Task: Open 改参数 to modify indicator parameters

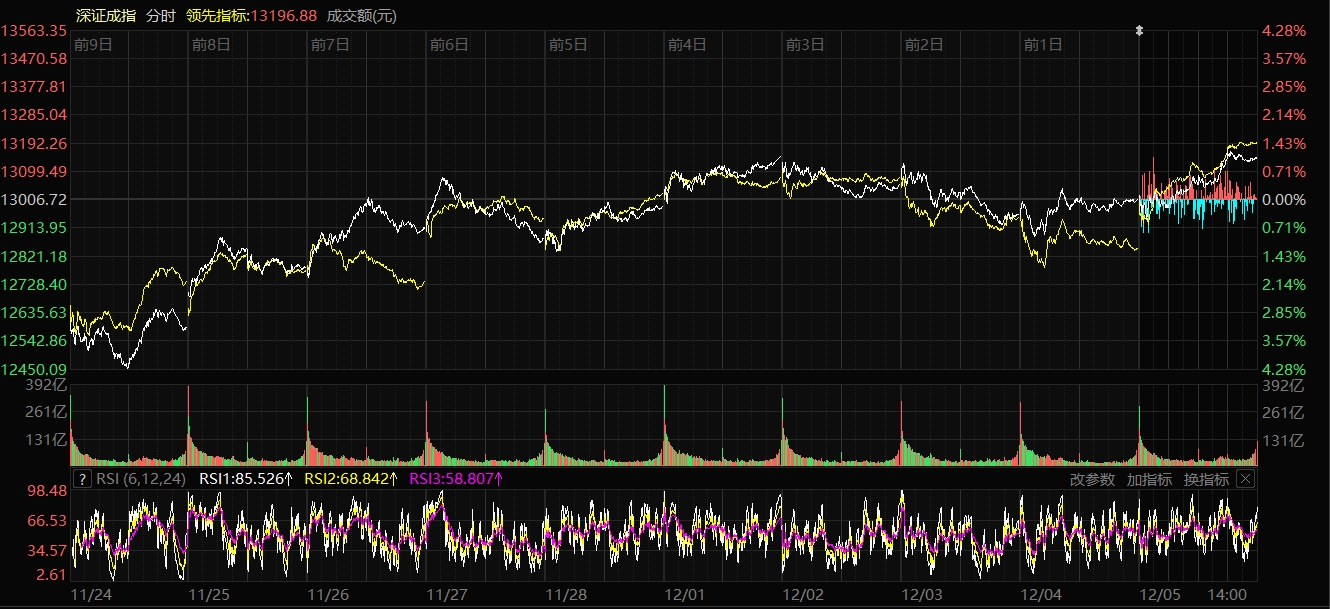Action: coord(1092,479)
